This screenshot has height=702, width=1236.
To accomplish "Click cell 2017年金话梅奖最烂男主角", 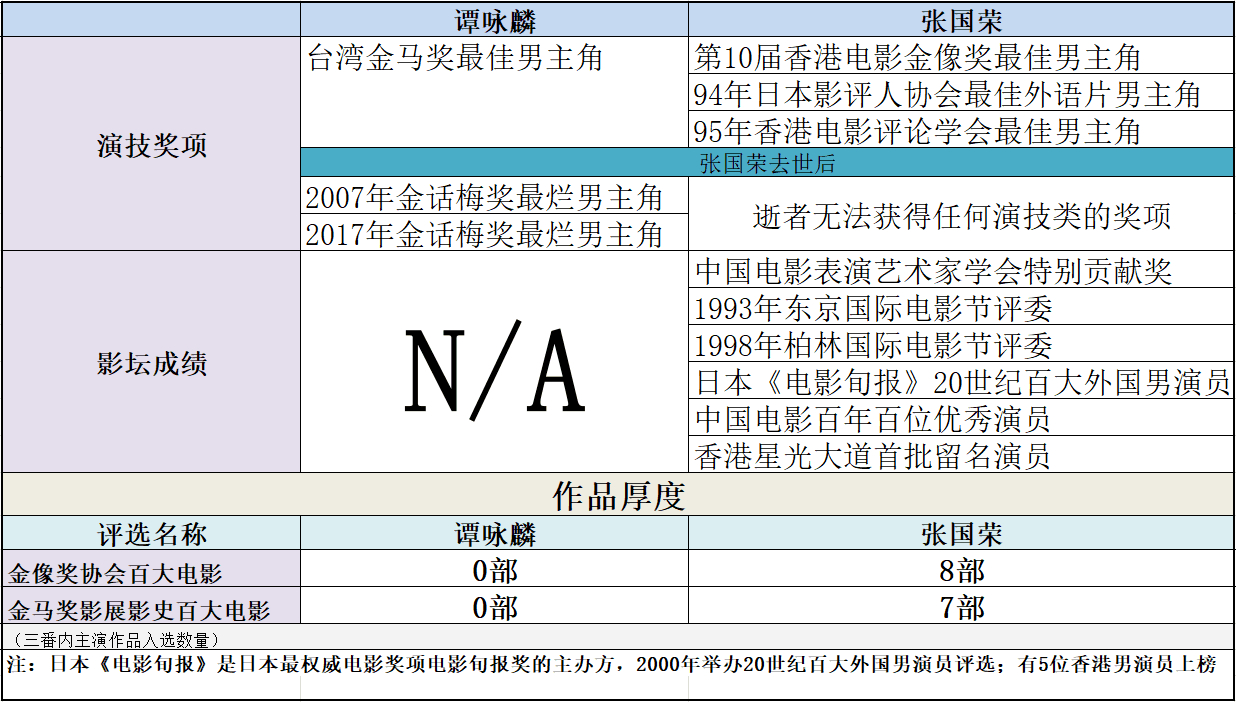I will coord(495,233).
